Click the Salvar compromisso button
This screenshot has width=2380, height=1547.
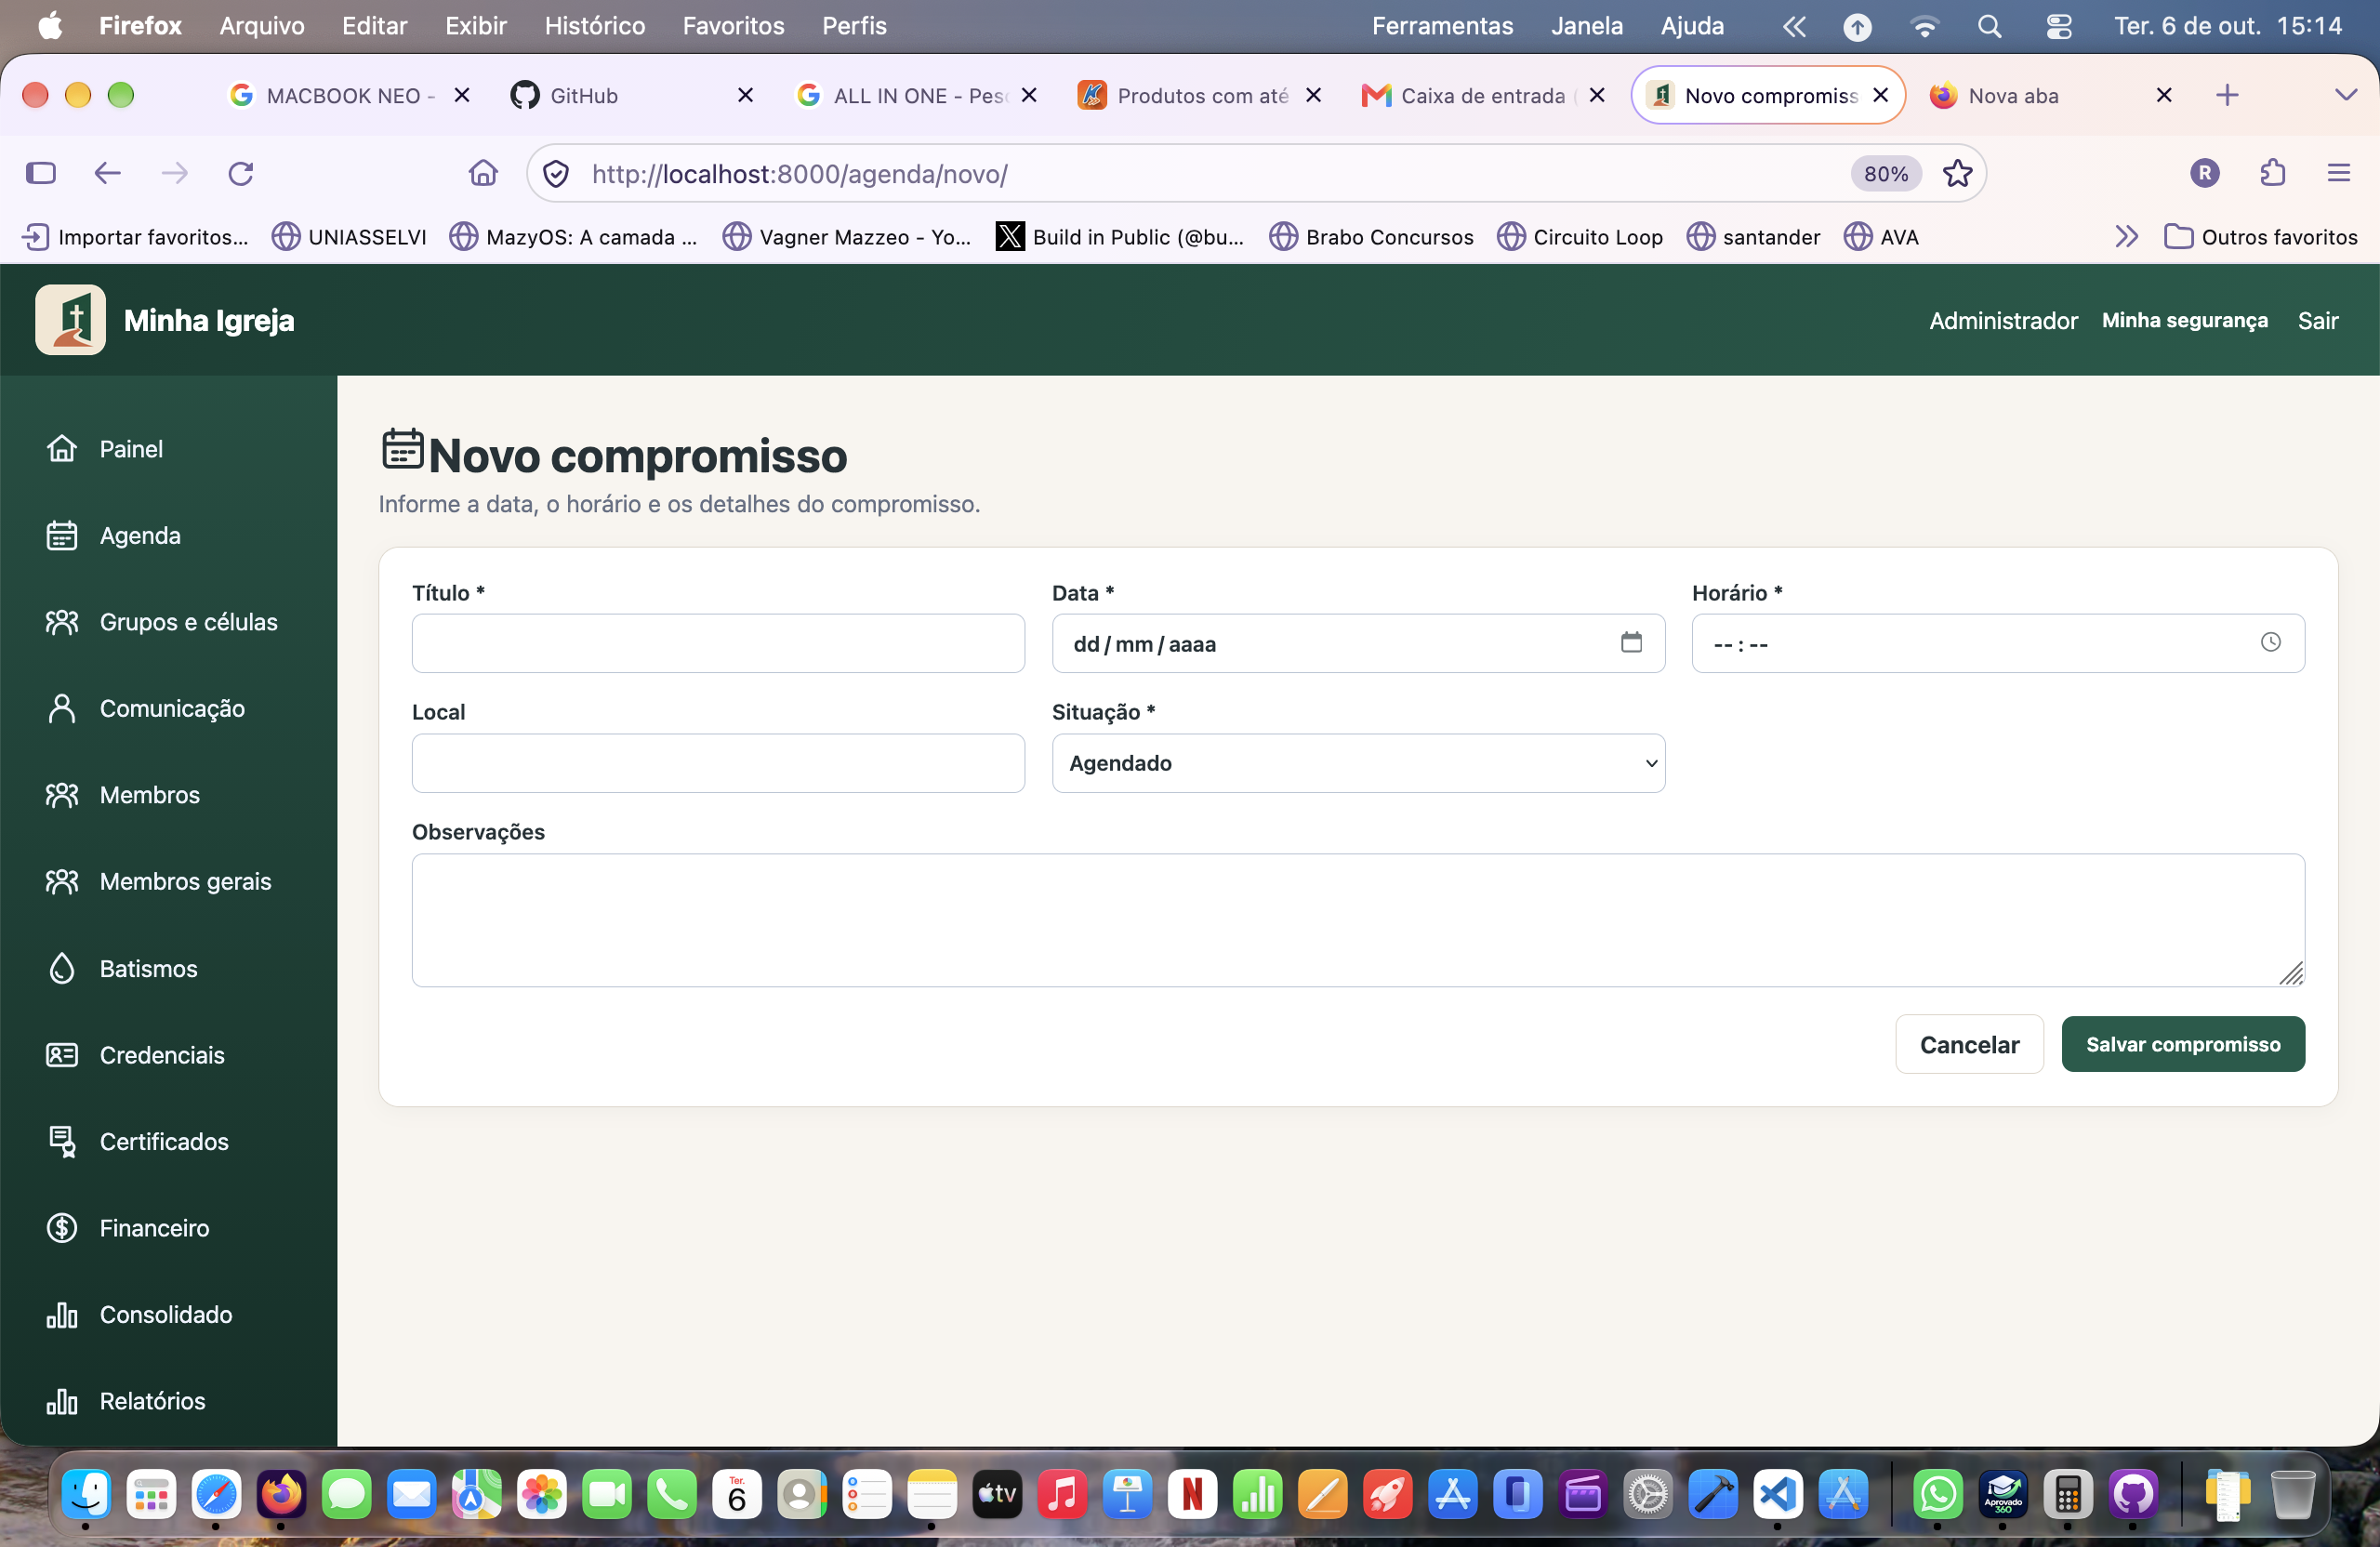point(2183,1044)
